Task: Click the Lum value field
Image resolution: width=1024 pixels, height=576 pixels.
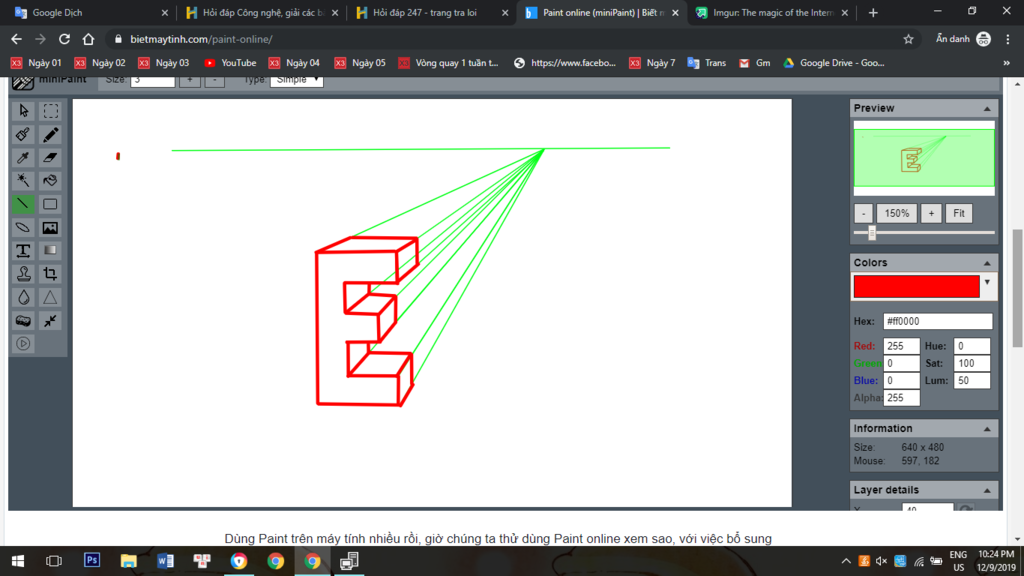Action: coord(972,381)
